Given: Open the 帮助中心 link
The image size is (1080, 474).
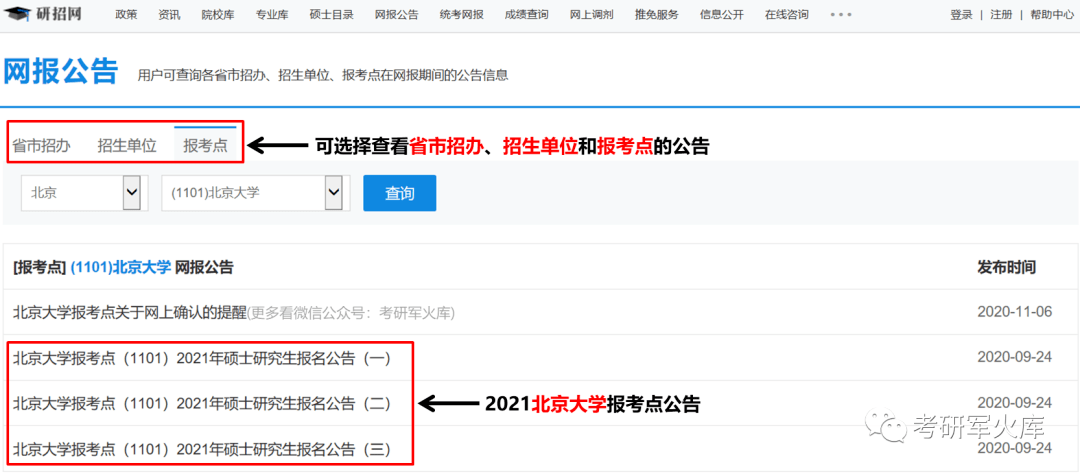Looking at the screenshot, I should pos(1052,14).
